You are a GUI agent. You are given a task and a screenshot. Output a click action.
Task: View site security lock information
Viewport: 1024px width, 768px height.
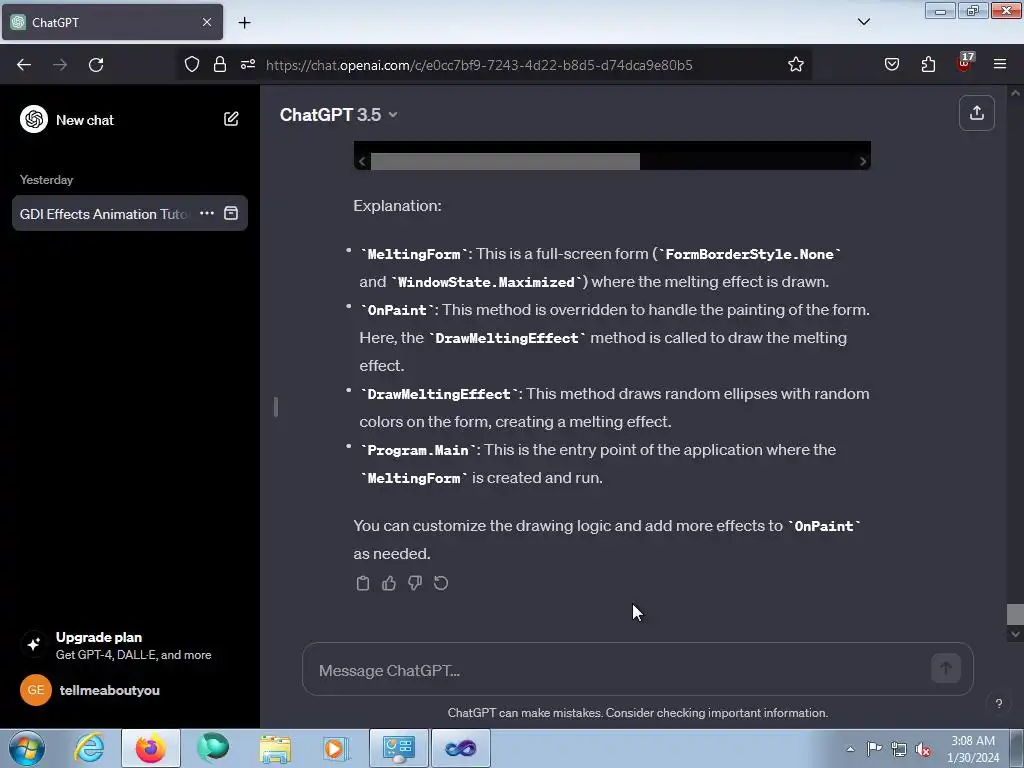pos(219,64)
